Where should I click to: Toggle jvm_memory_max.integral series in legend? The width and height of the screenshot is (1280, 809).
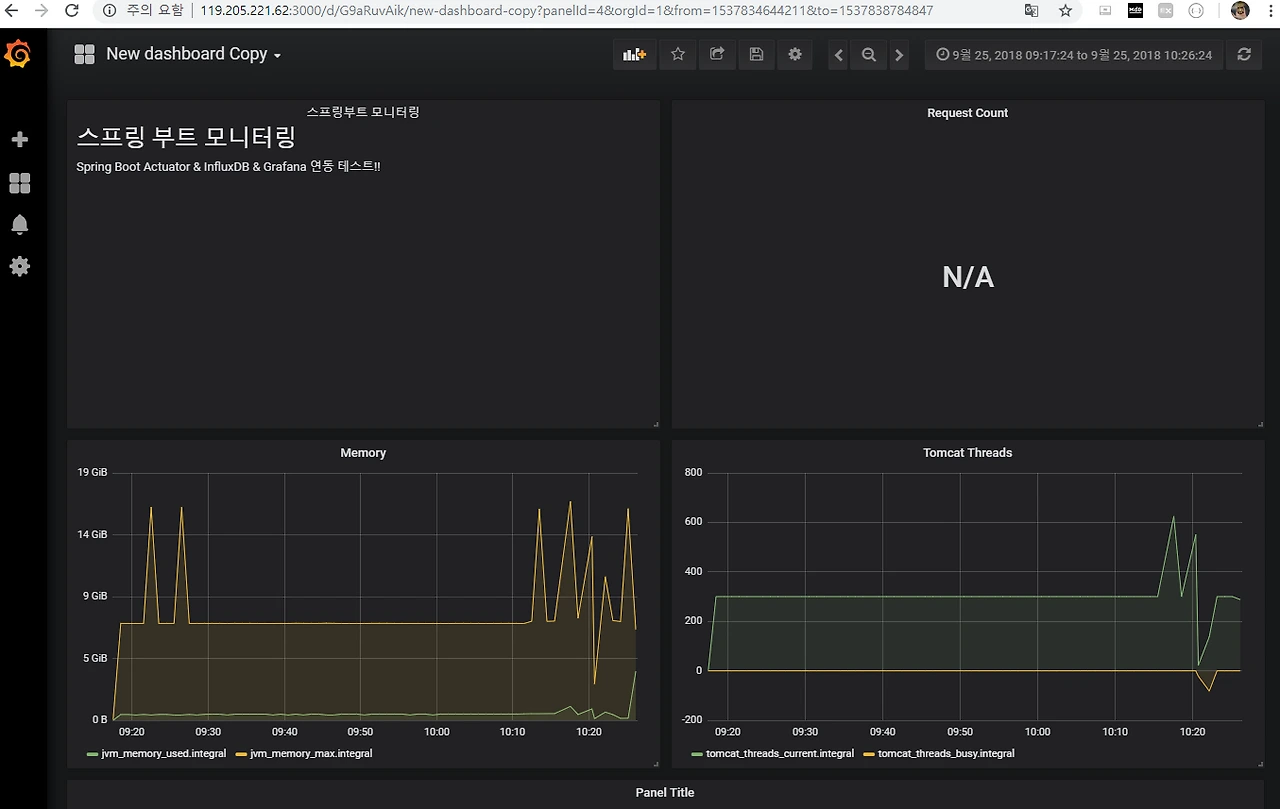click(310, 753)
